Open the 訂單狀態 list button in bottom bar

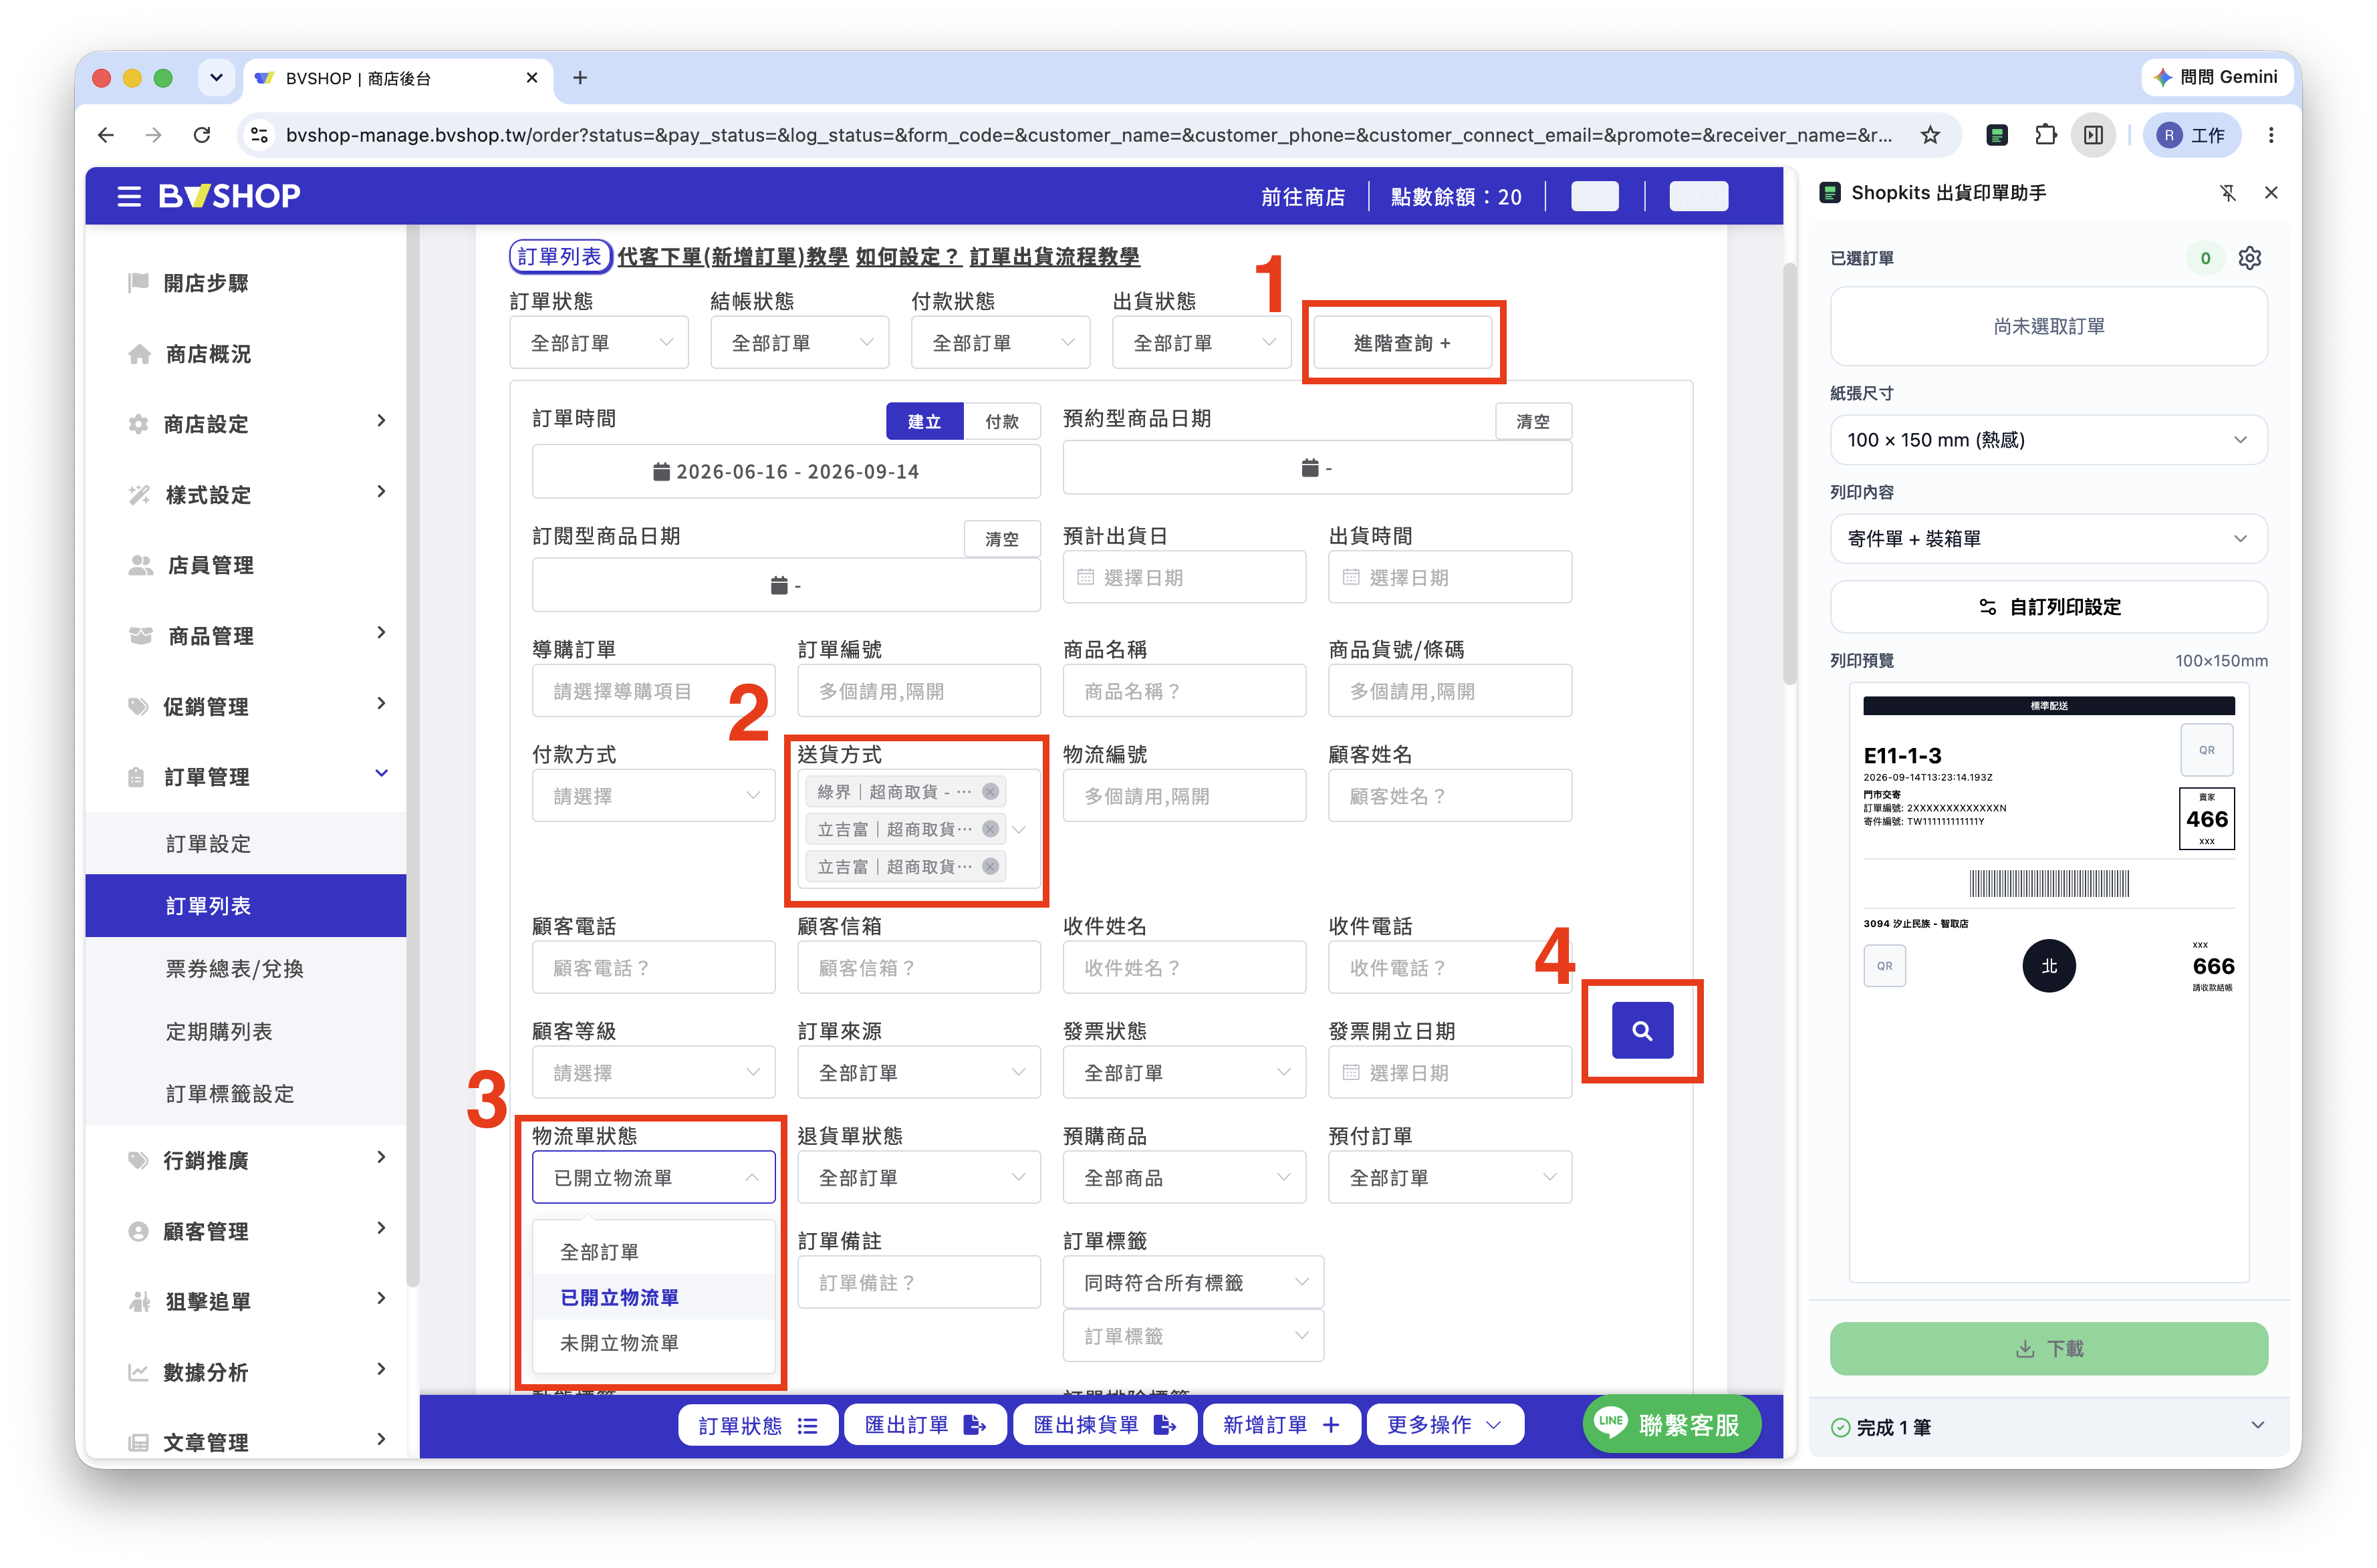pyautogui.click(x=757, y=1424)
